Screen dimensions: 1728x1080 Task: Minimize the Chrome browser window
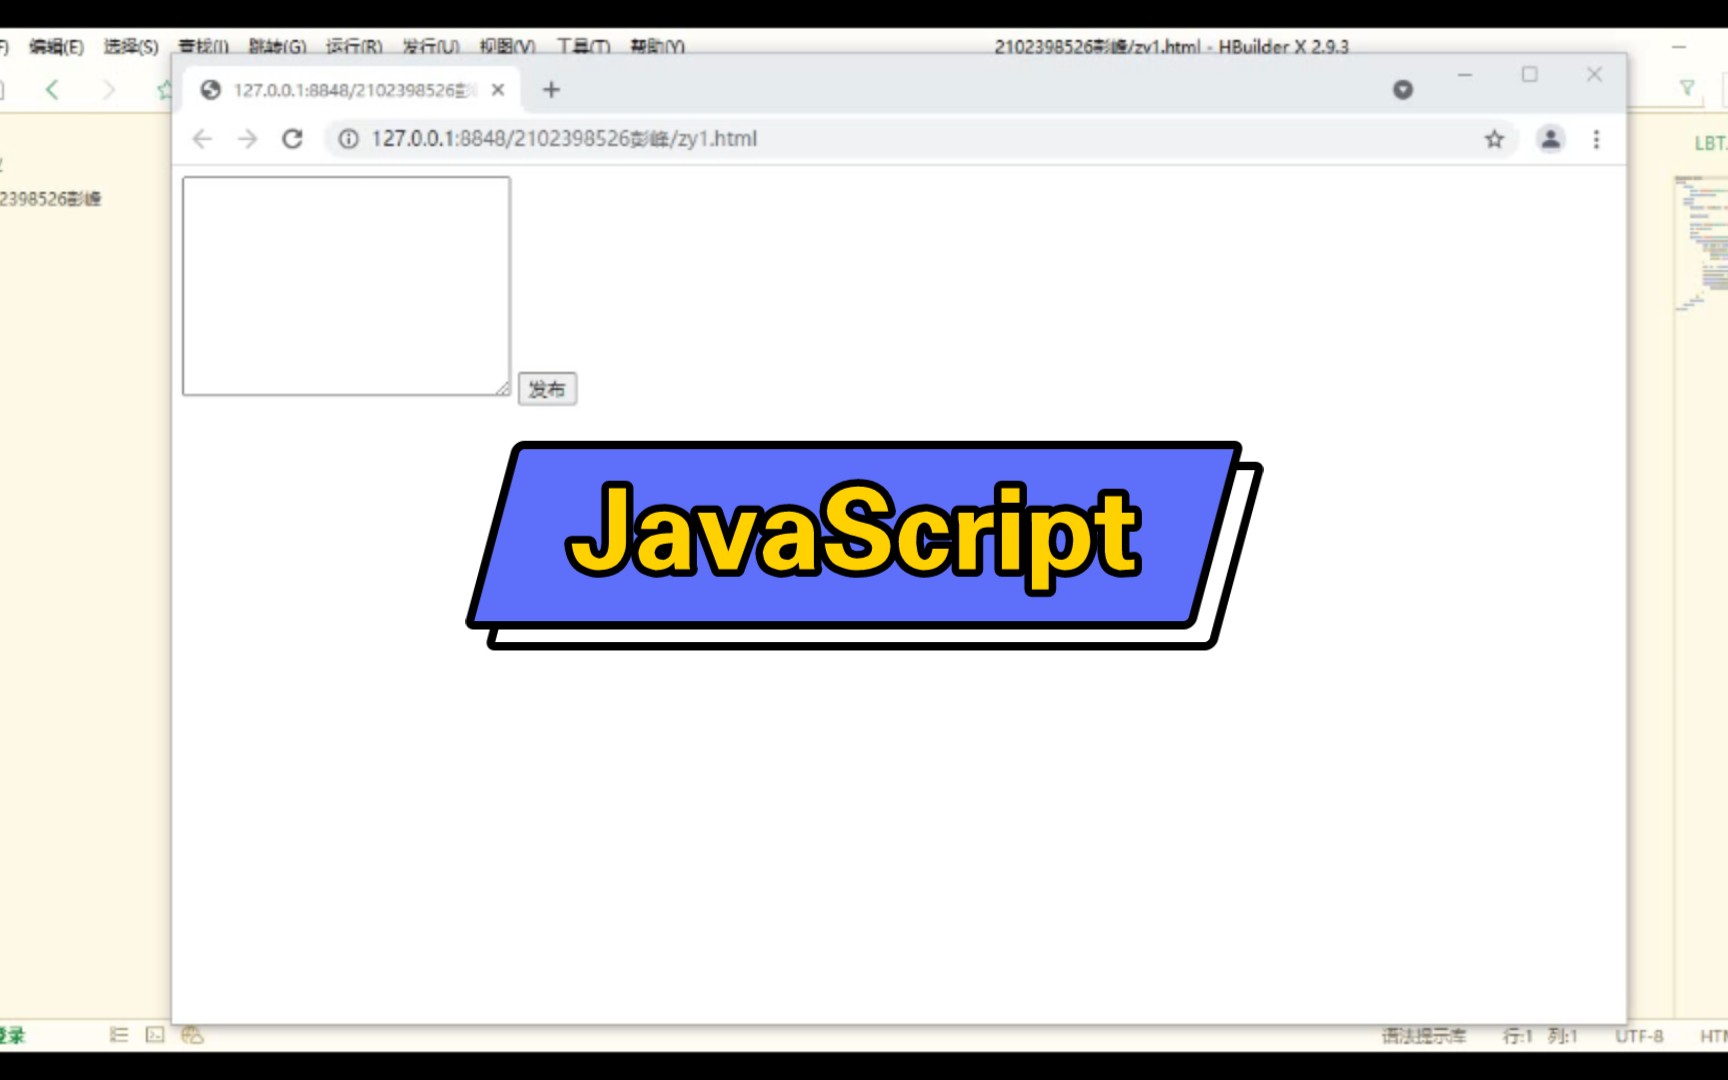point(1465,75)
